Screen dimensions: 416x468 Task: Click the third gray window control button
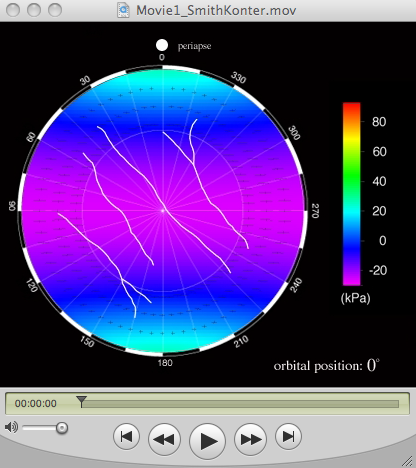55,10
